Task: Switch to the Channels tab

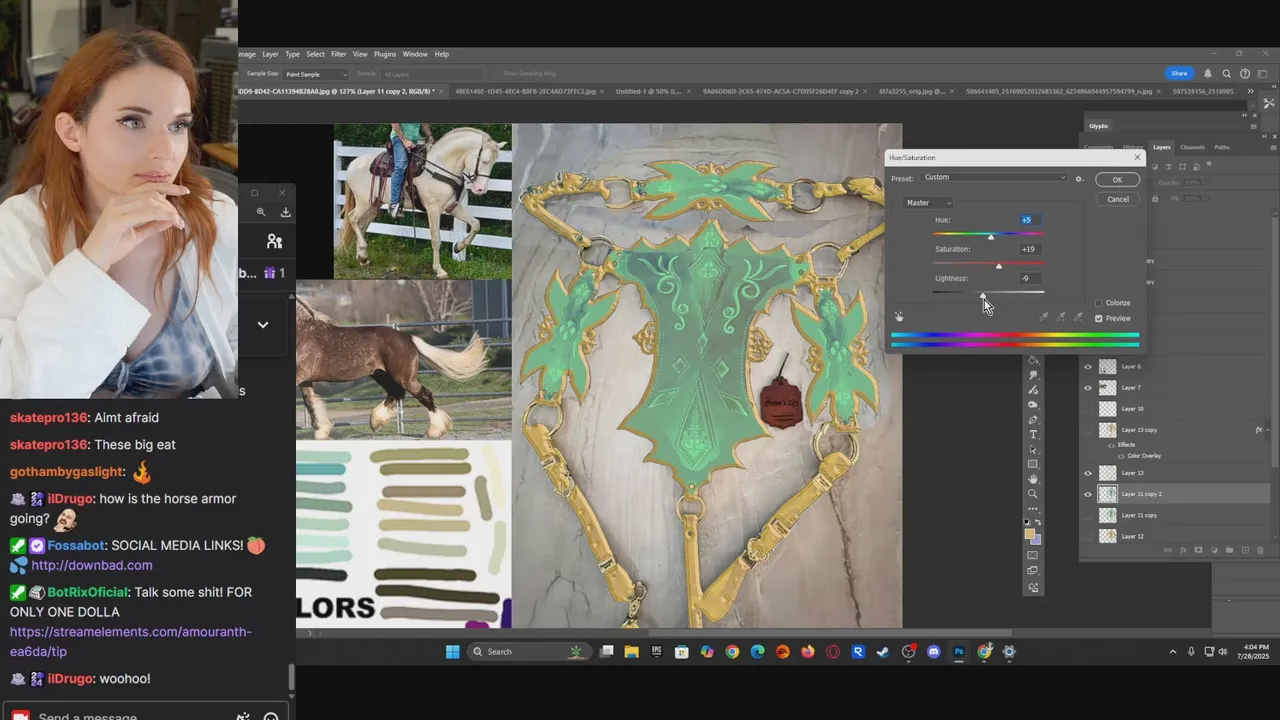Action: (1192, 147)
